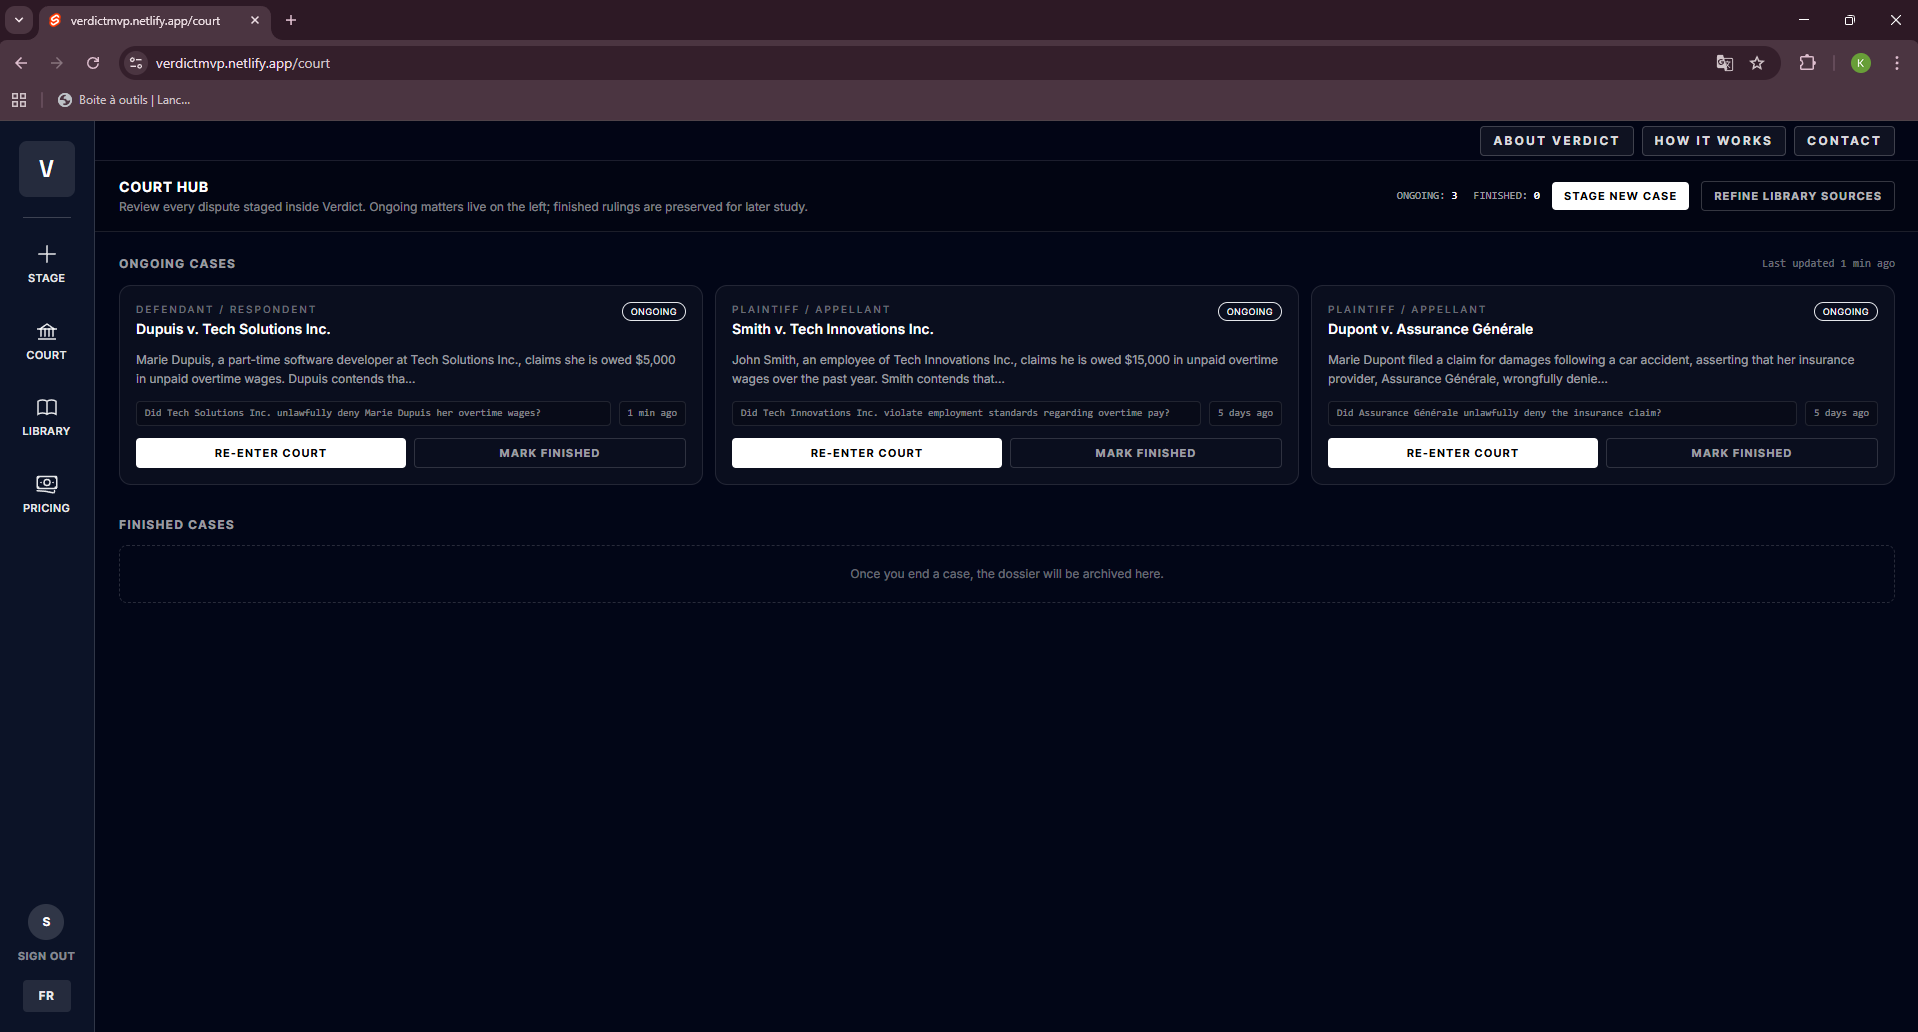This screenshot has height=1032, width=1918.
Task: Re-enter court for Dupuis v. Tech Solutions
Action: click(271, 453)
